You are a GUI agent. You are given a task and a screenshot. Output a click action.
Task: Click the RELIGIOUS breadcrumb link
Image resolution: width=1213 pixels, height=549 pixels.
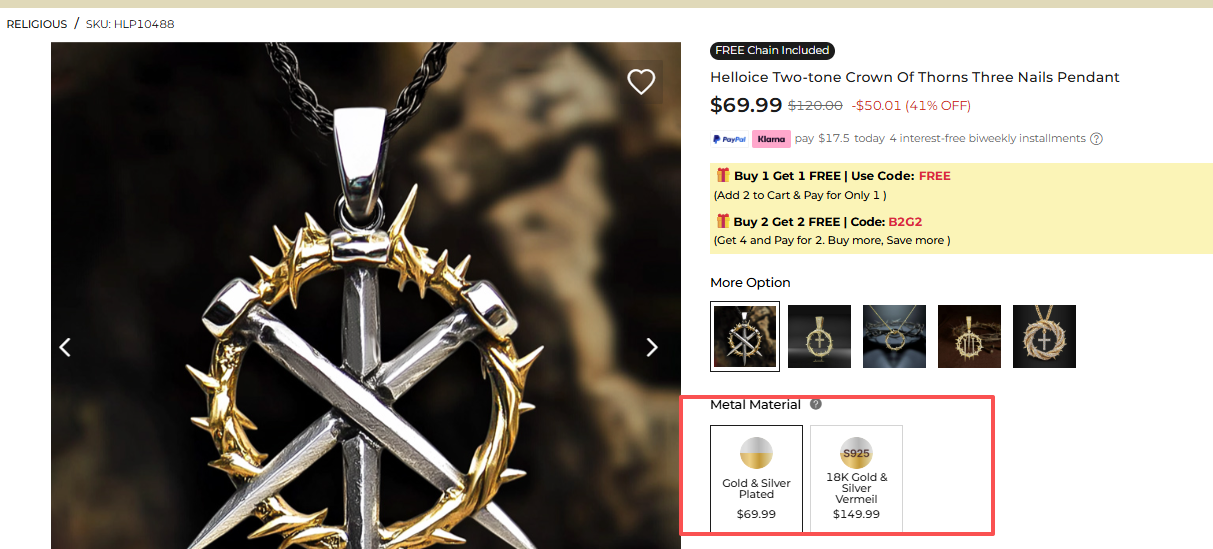tap(37, 24)
